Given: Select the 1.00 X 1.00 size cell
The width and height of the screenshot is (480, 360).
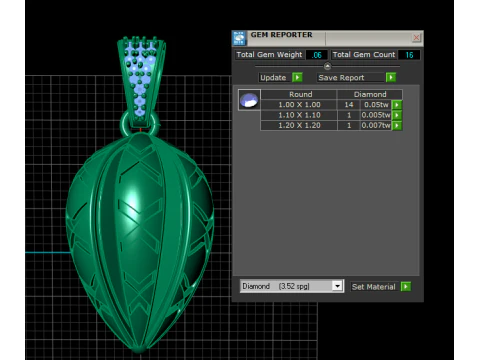Looking at the screenshot, I should click(x=299, y=105).
